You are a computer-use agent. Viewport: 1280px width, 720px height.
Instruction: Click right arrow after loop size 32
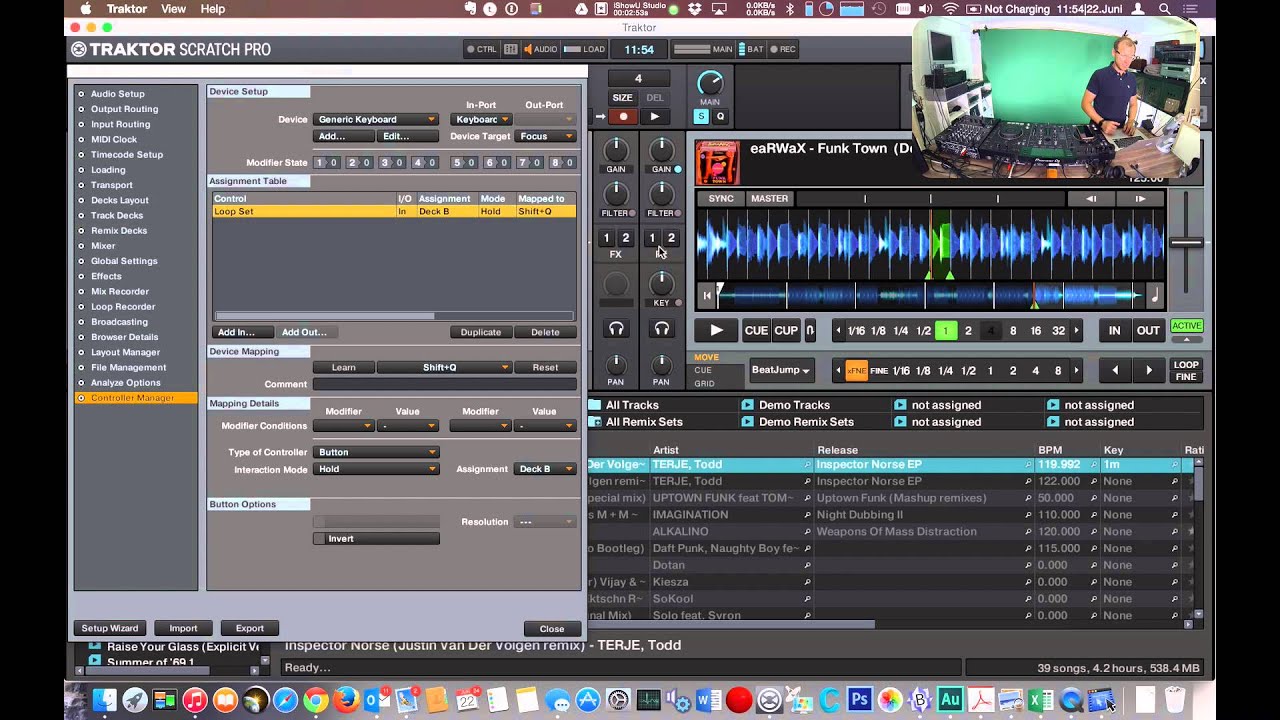pyautogui.click(x=1077, y=331)
